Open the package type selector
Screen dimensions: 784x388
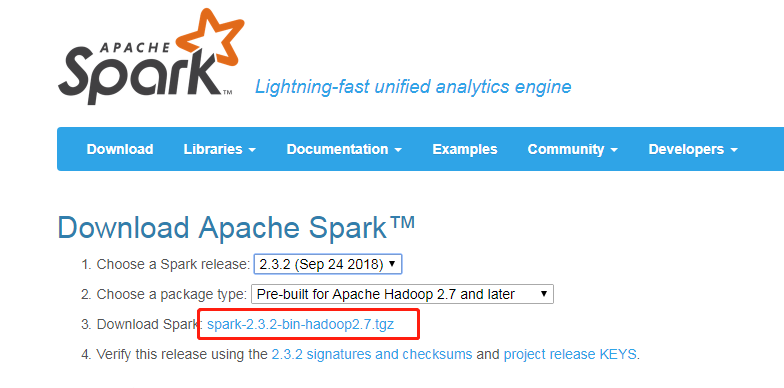(402, 294)
